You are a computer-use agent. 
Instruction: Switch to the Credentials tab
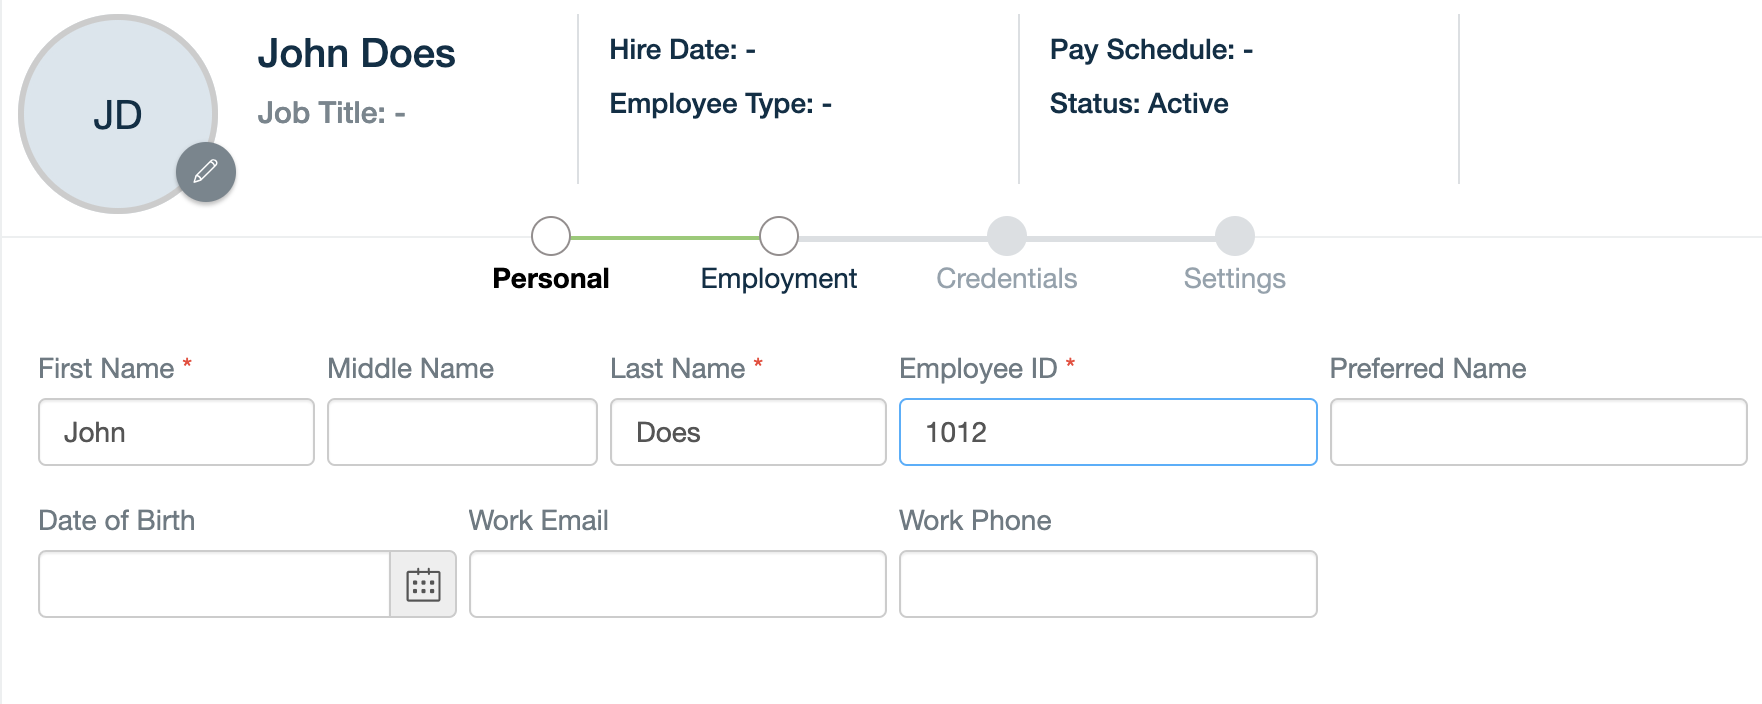click(1007, 278)
